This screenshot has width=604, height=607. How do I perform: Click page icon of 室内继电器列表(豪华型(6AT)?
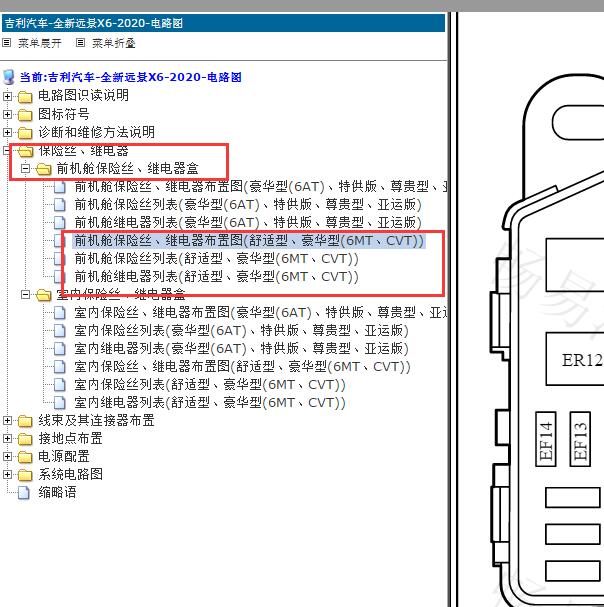[x=60, y=348]
